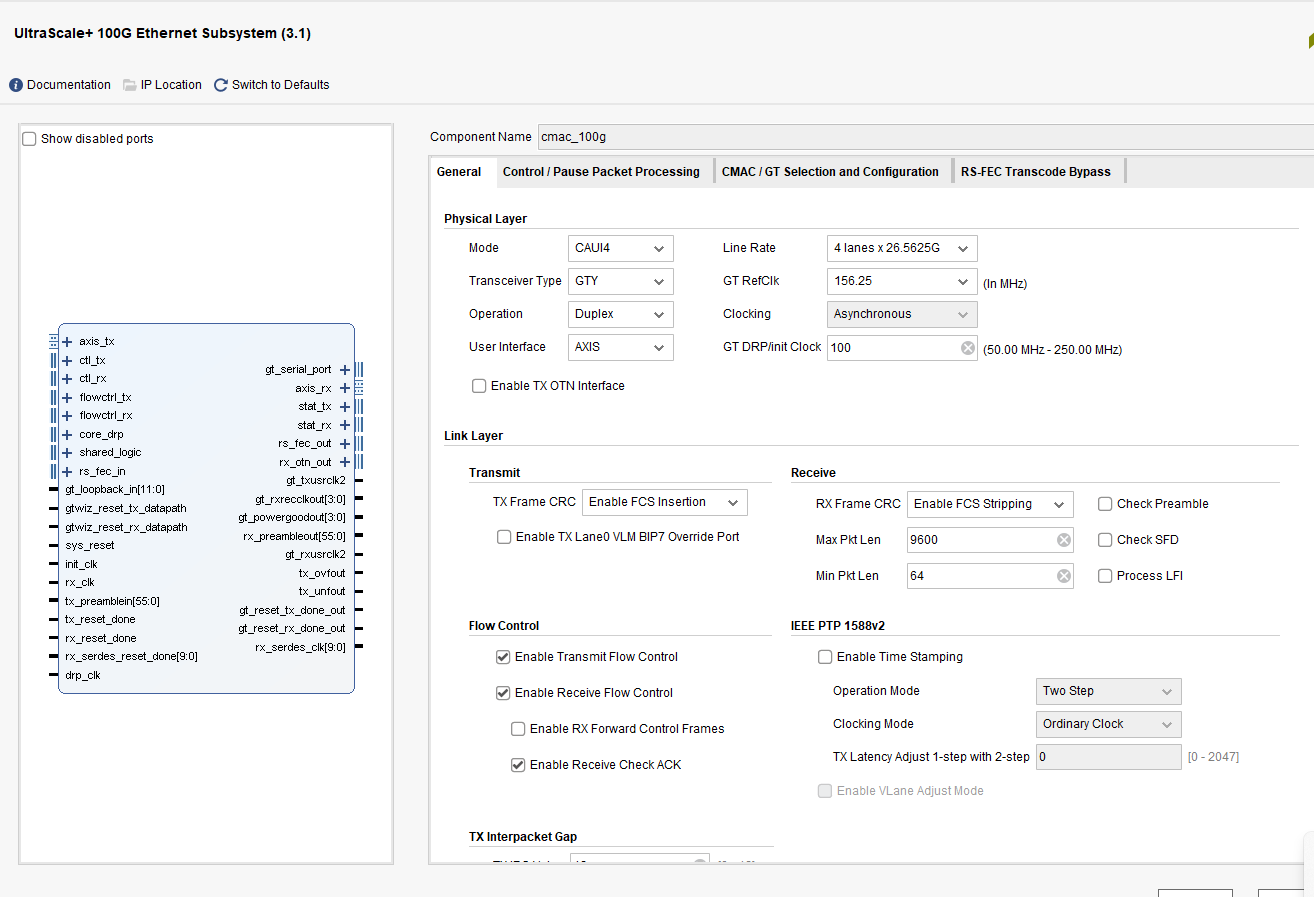Viewport: 1314px width, 897px height.
Task: Expand the gt_serial_port plus icon
Action: [x=345, y=370]
